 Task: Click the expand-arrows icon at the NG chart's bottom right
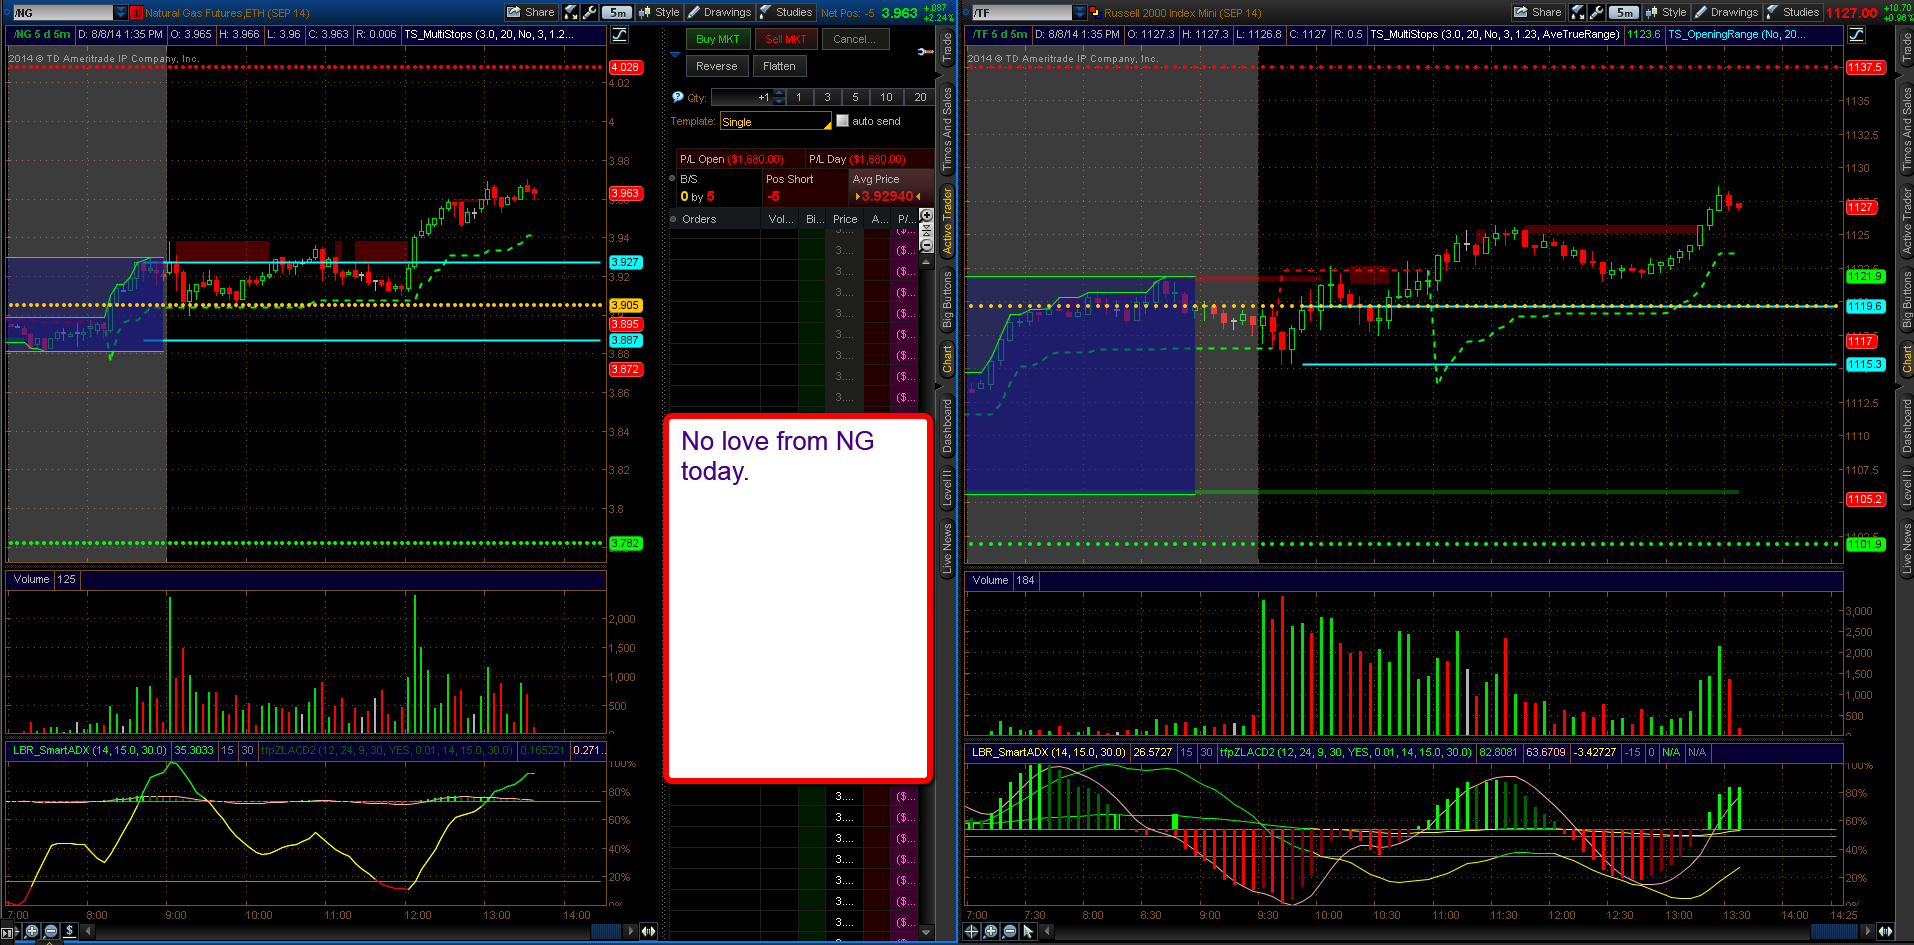(x=648, y=931)
